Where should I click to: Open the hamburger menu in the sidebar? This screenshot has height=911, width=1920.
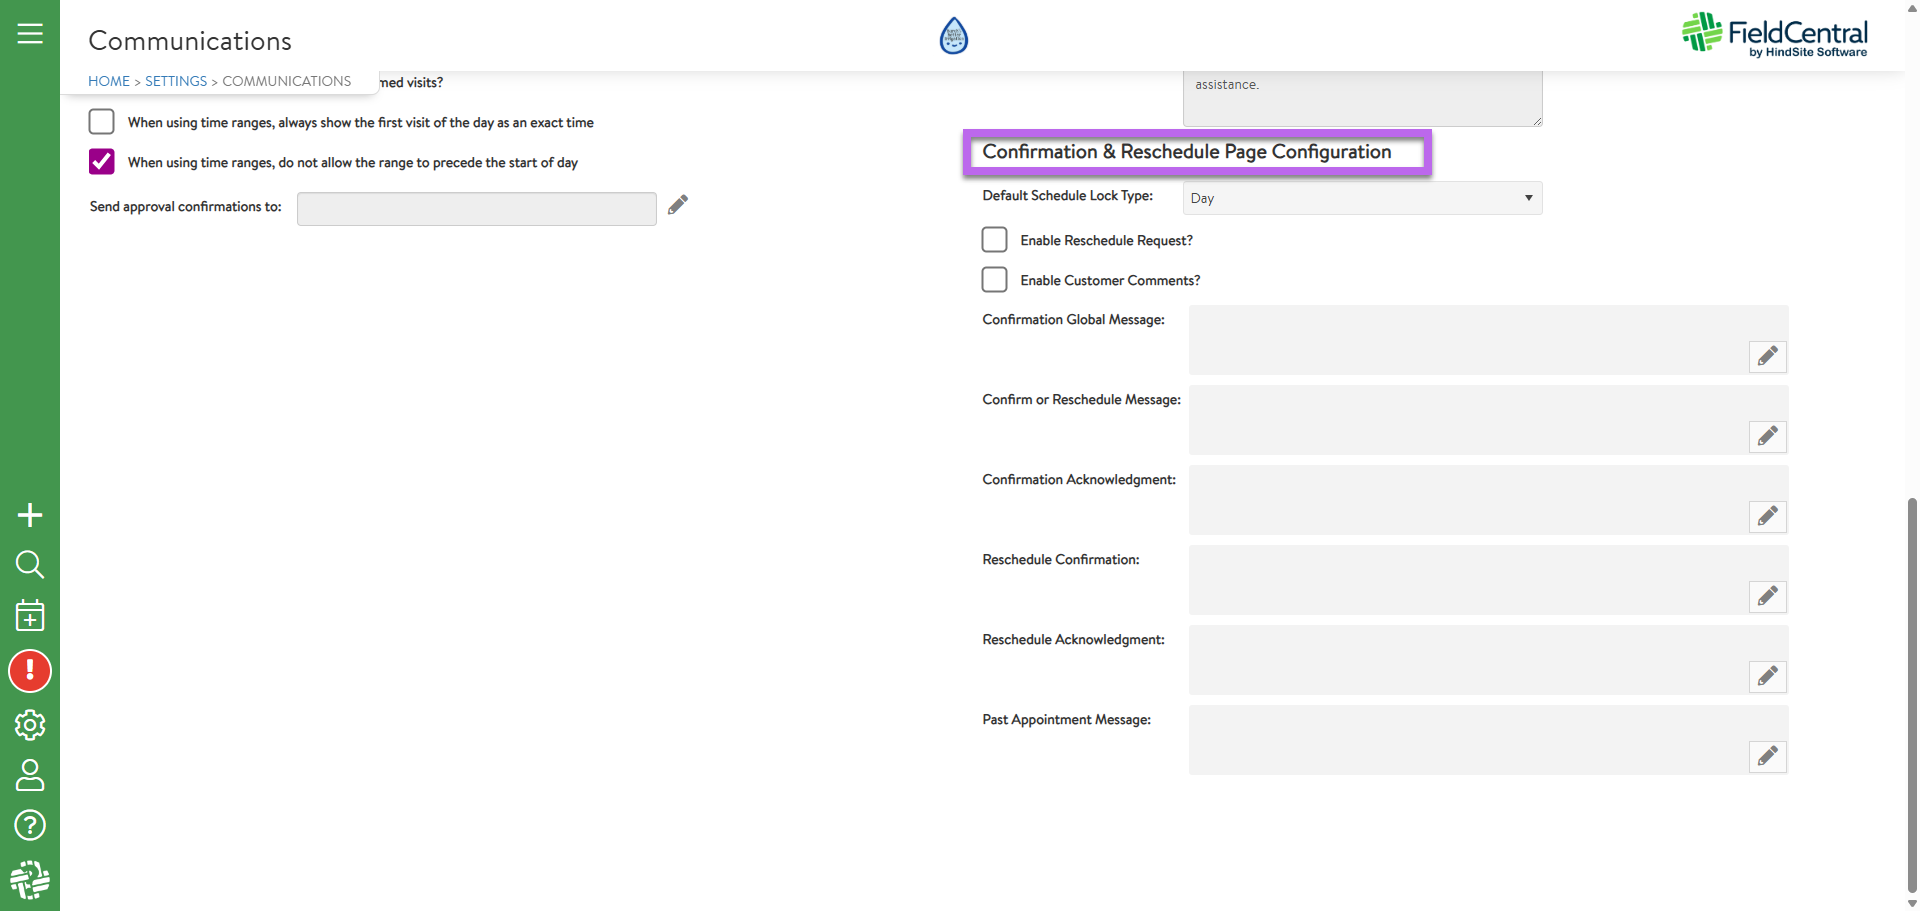pyautogui.click(x=30, y=33)
